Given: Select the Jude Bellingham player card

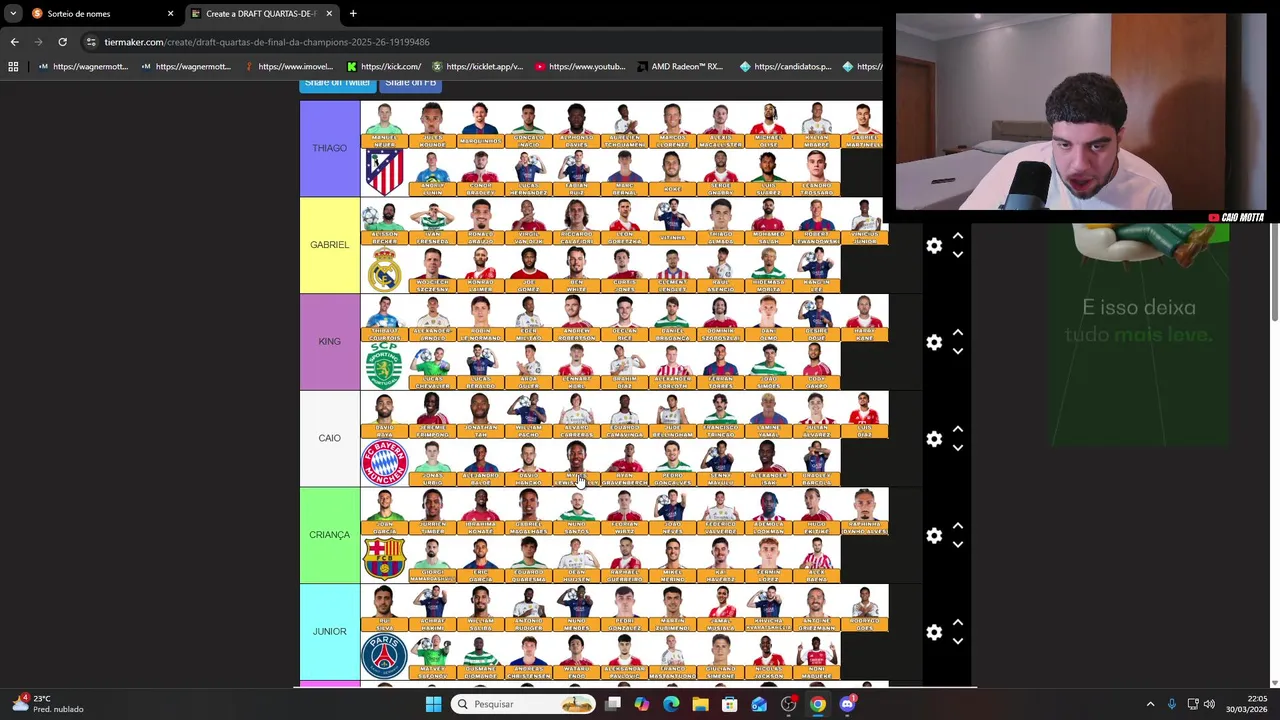Looking at the screenshot, I should pyautogui.click(x=672, y=414).
